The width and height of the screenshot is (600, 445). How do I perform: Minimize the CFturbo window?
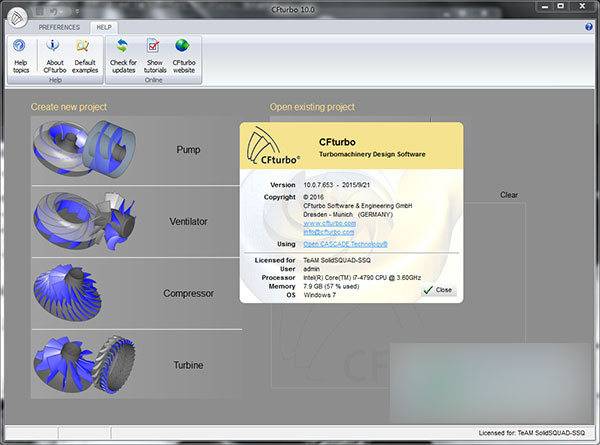tap(545, 7)
